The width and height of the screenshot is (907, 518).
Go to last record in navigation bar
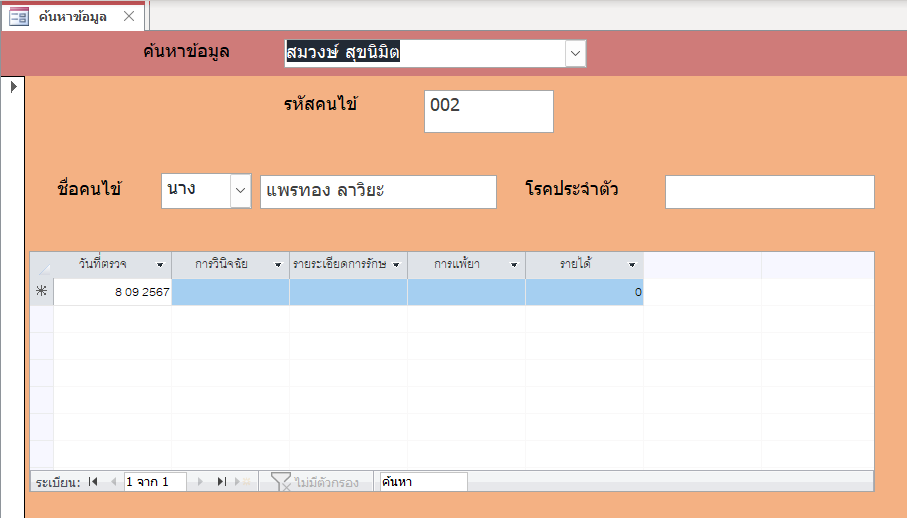(x=222, y=482)
